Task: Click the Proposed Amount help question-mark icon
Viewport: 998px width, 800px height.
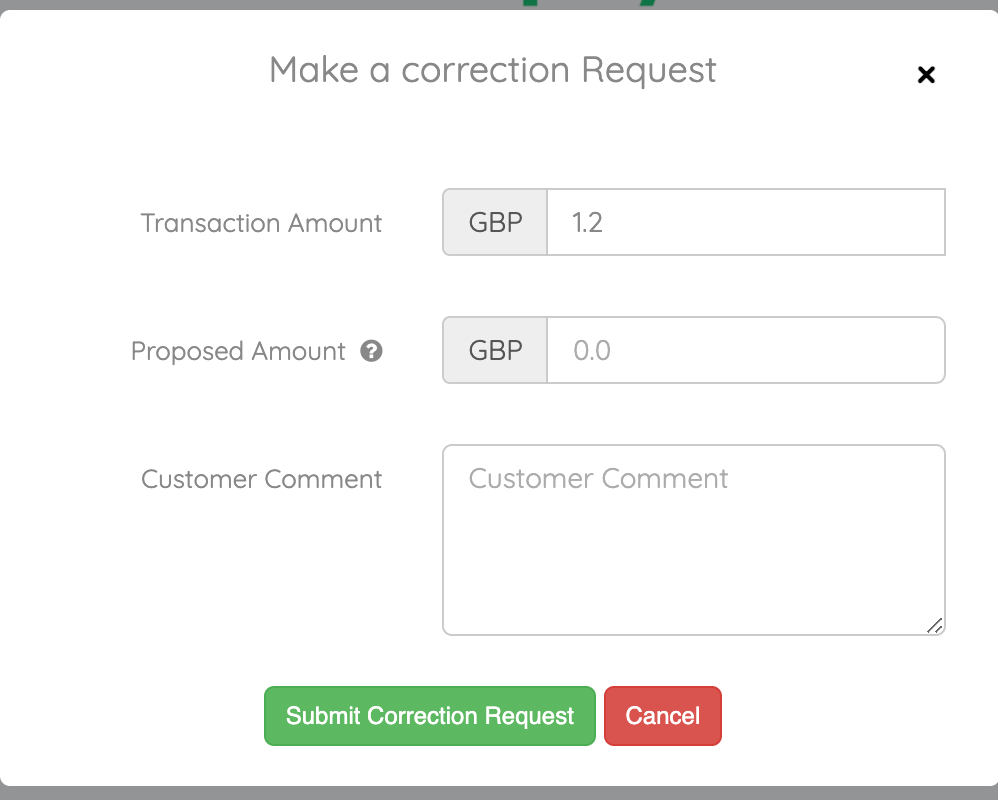Action: click(x=372, y=351)
